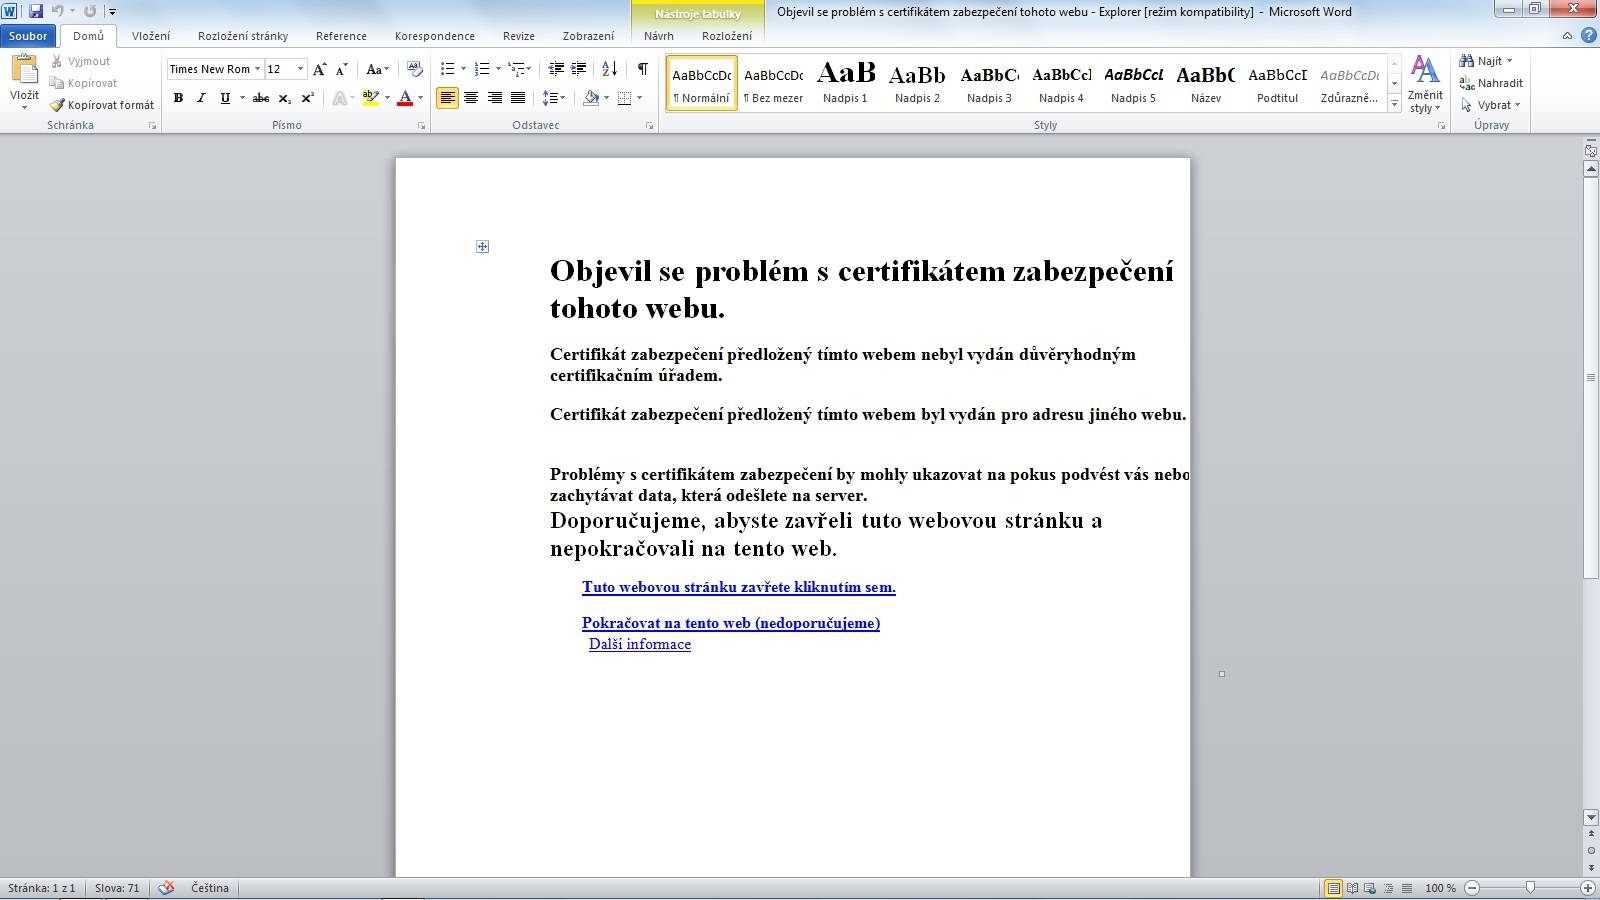Screen dimensions: 1600x900
Task: Switch to the Reference tab
Action: (x=341, y=36)
